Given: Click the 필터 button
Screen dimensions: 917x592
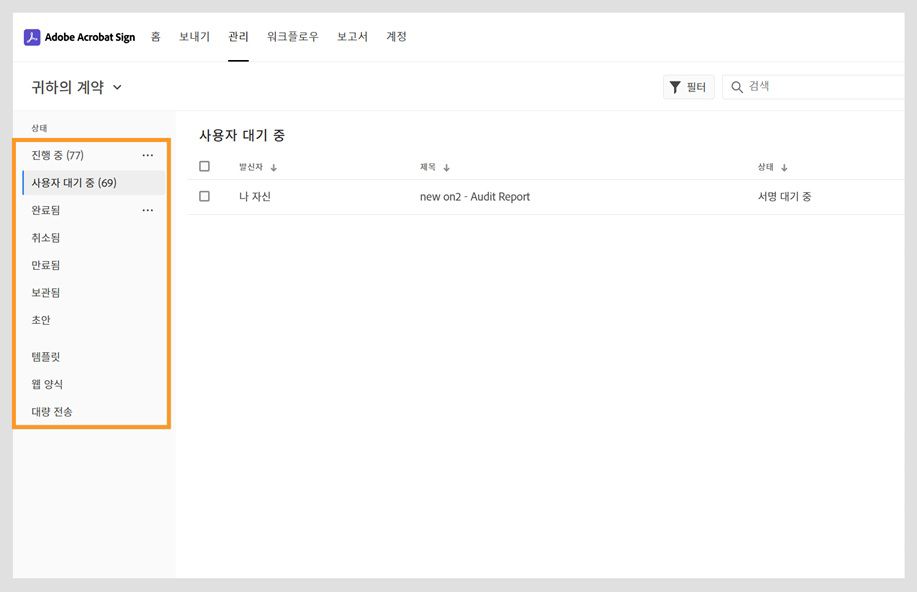Looking at the screenshot, I should pyautogui.click(x=688, y=86).
